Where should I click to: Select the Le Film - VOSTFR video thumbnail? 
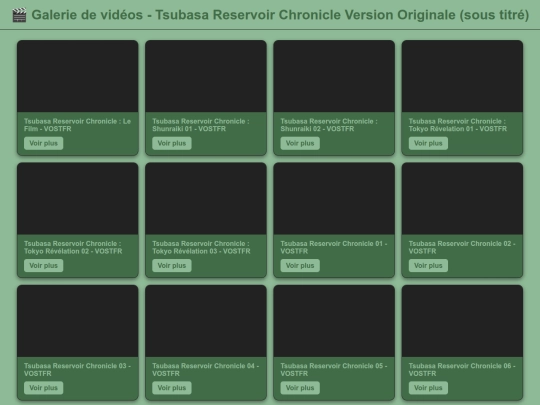point(77,76)
